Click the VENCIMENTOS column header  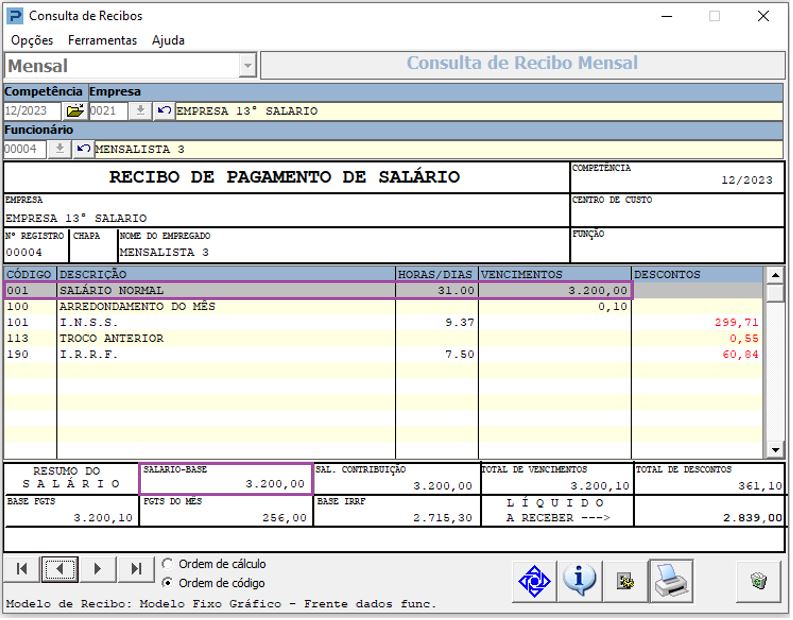tap(555, 274)
